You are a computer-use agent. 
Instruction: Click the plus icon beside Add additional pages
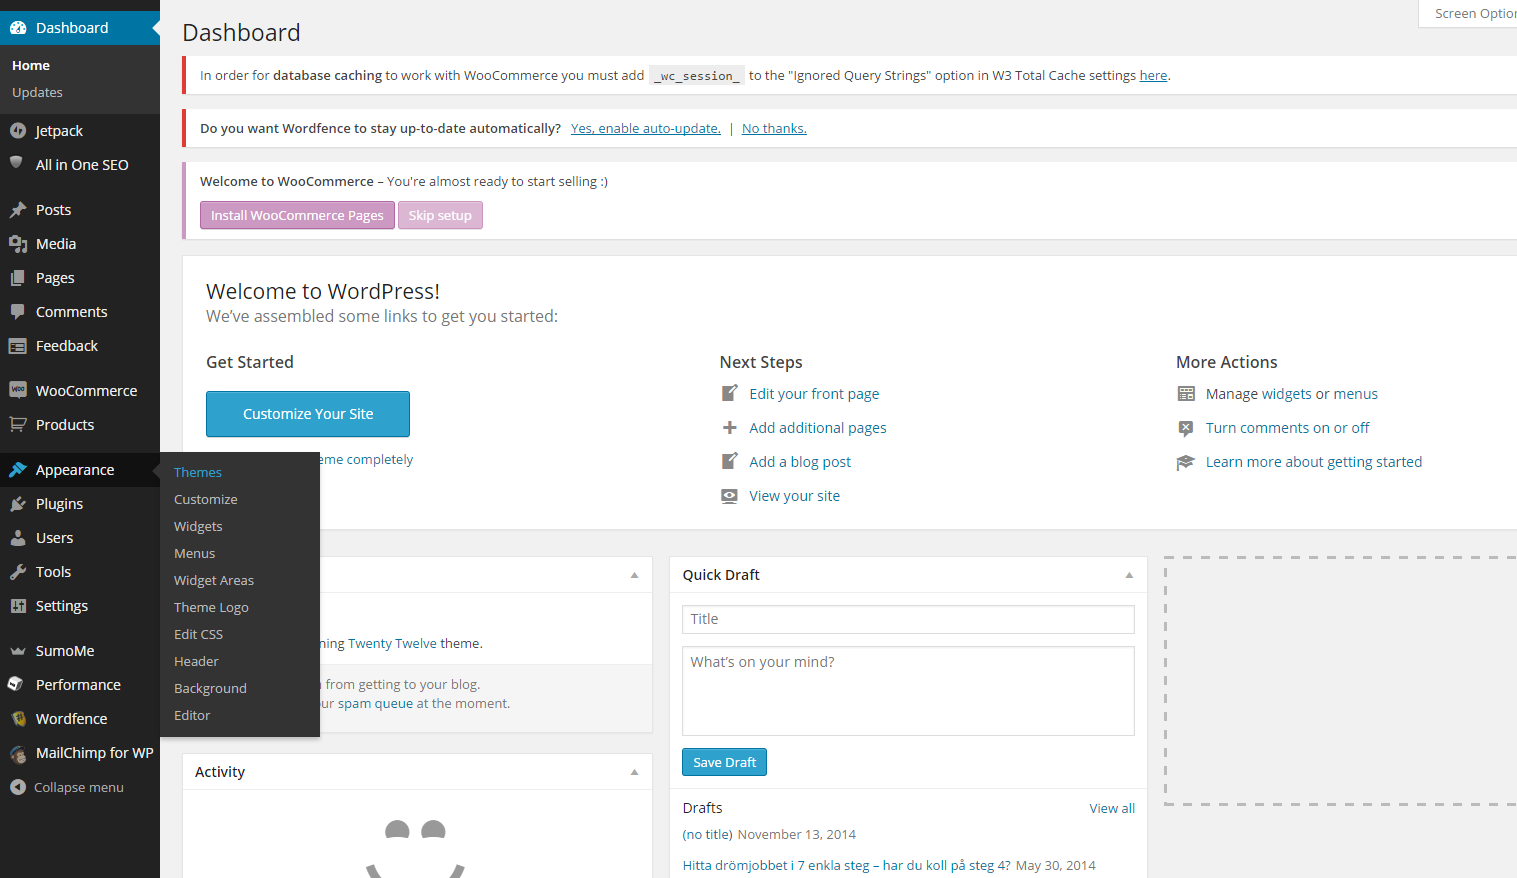click(x=730, y=428)
